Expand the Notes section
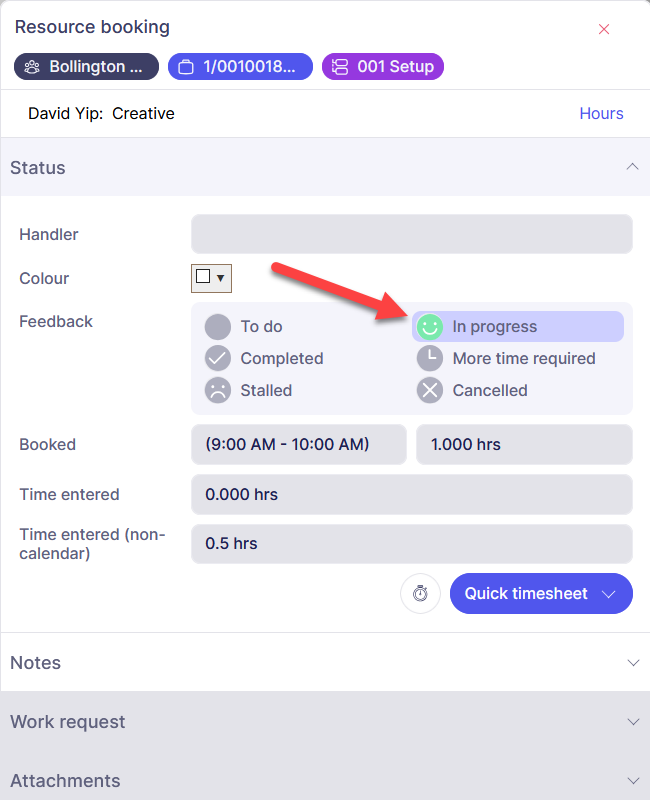 (x=632, y=663)
